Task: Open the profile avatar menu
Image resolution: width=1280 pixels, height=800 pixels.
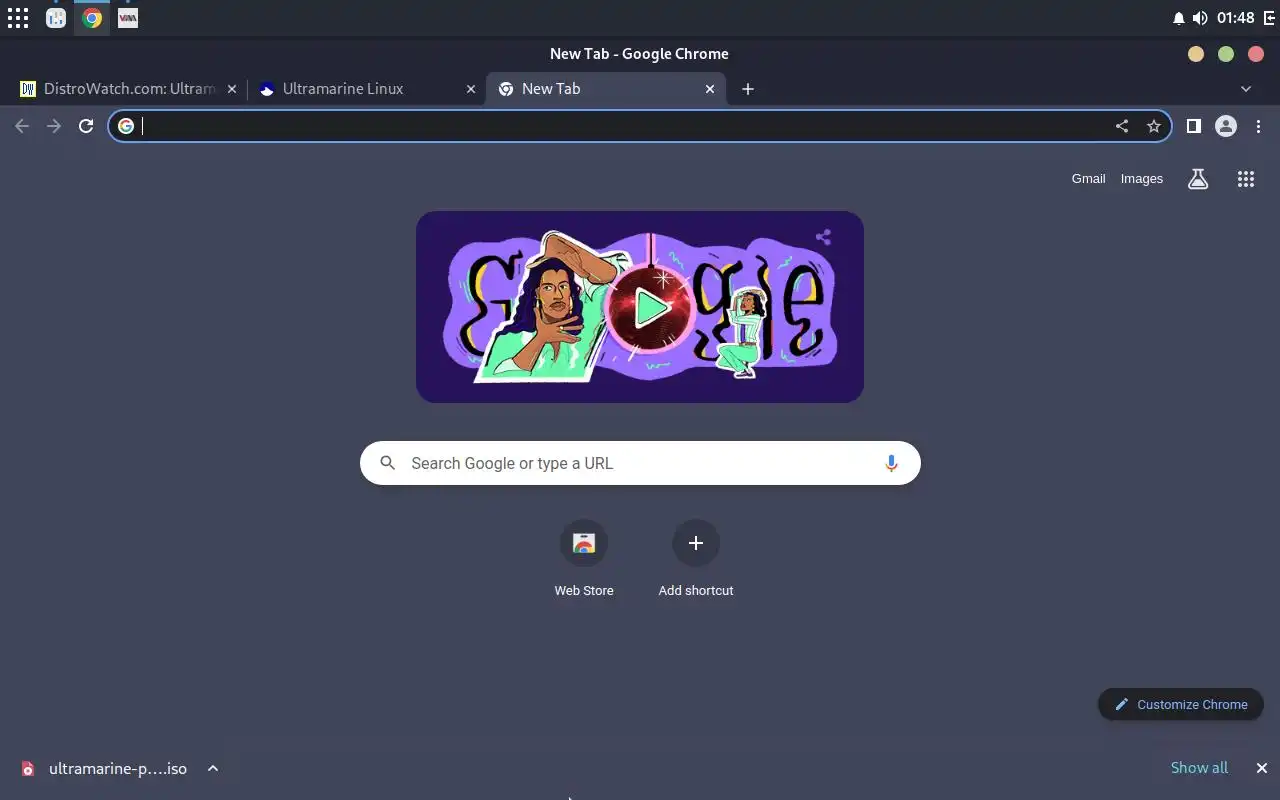Action: click(x=1226, y=126)
